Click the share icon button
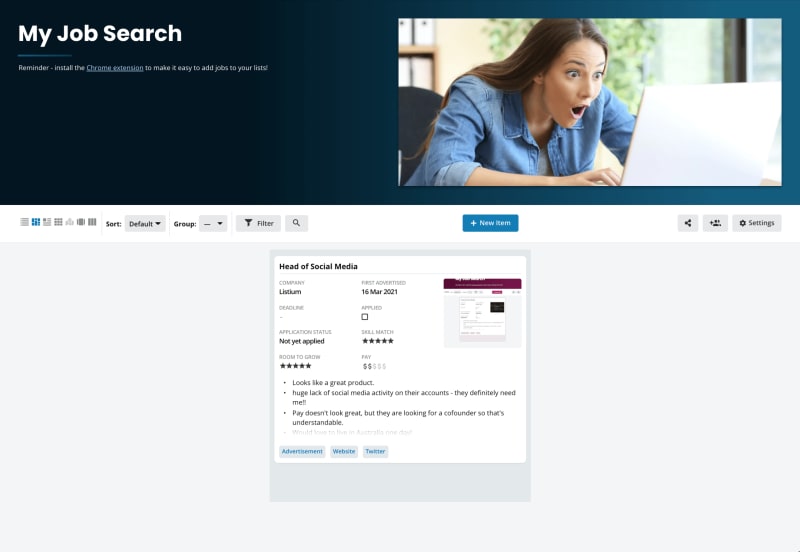Viewport: 800px width, 552px height. (688, 223)
